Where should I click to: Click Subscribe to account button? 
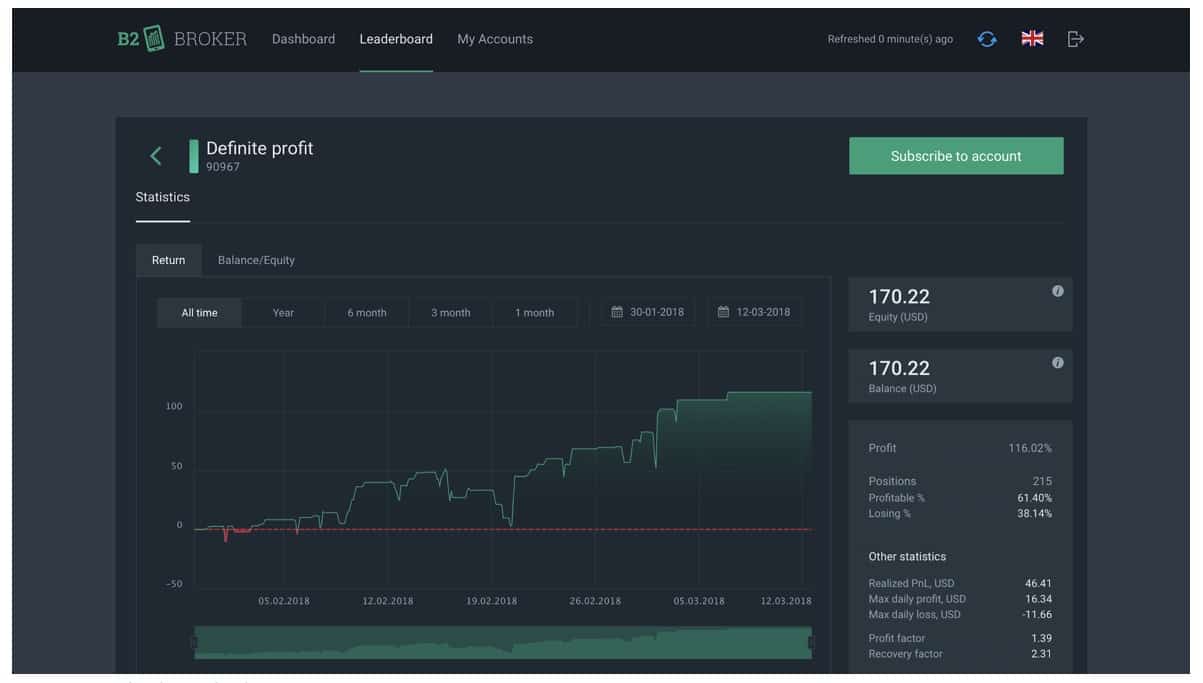pos(956,156)
